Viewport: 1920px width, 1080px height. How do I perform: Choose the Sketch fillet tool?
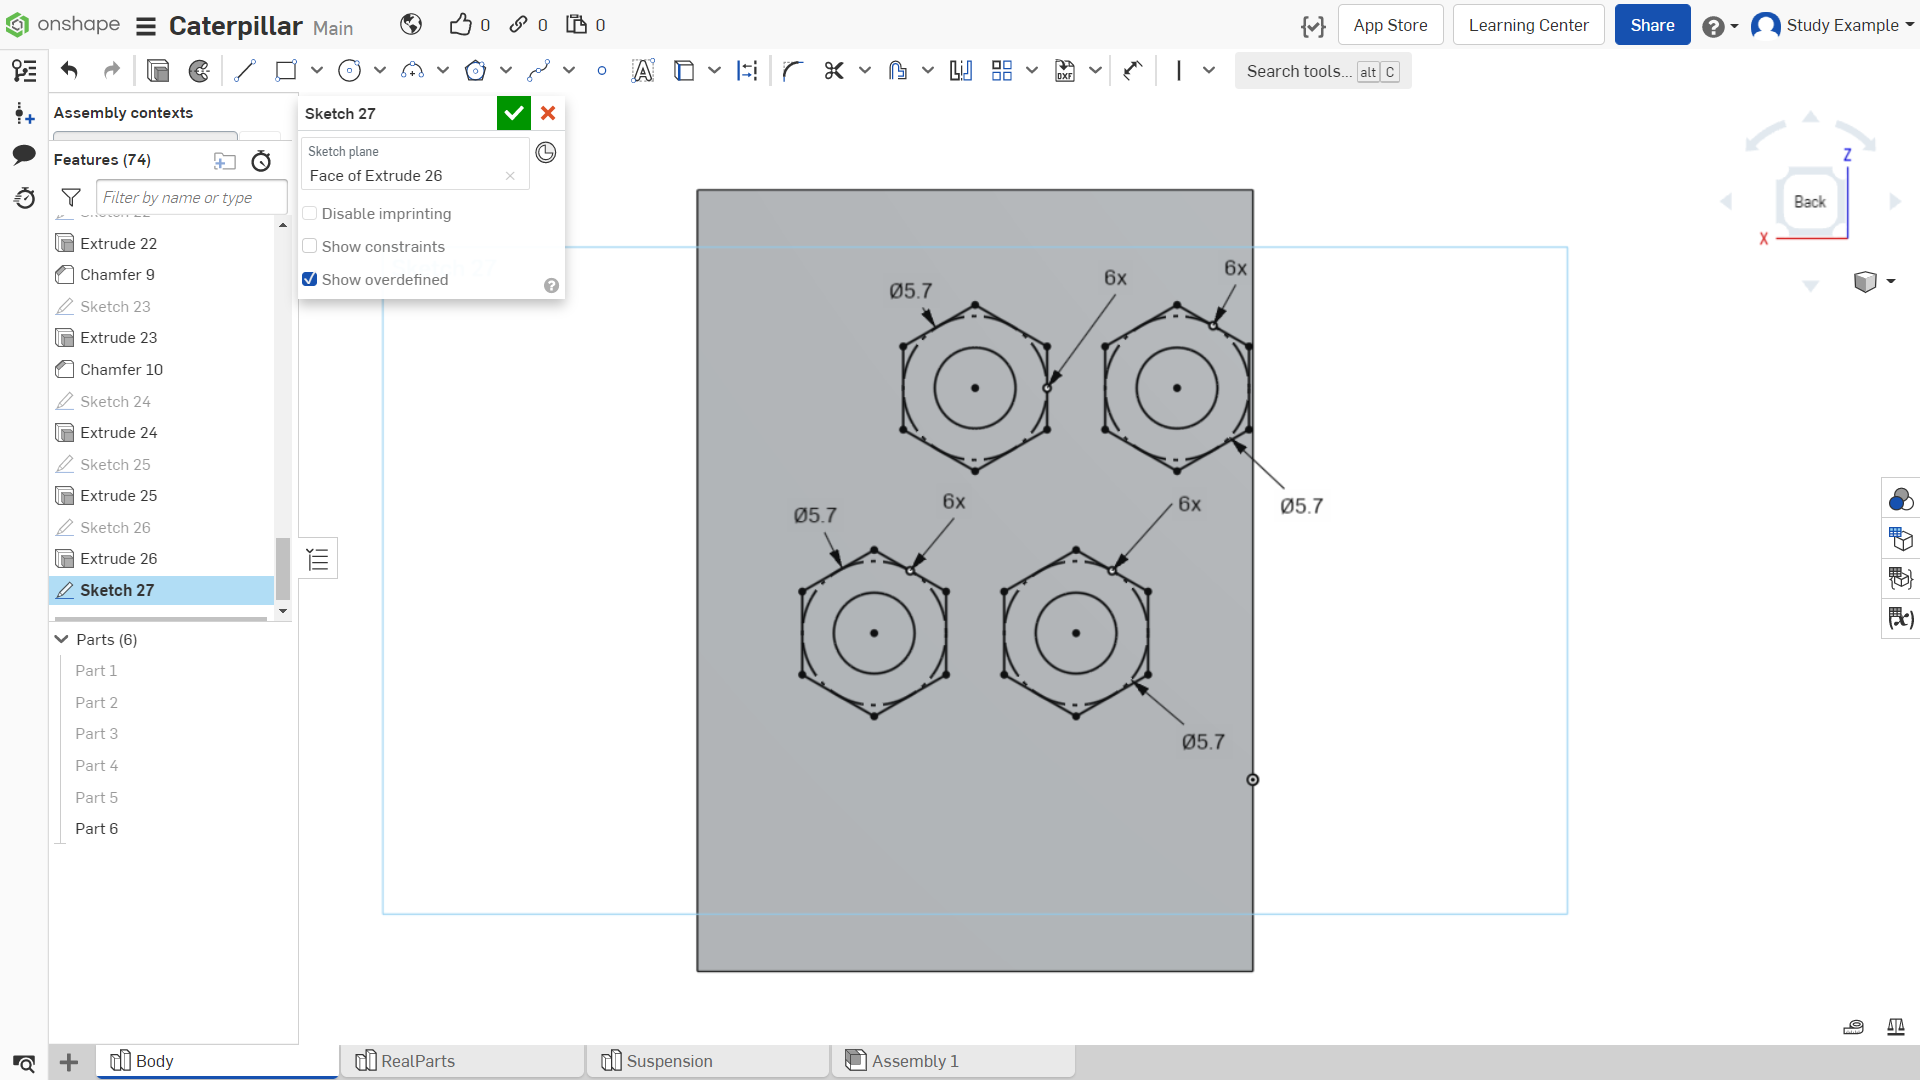[x=793, y=71]
